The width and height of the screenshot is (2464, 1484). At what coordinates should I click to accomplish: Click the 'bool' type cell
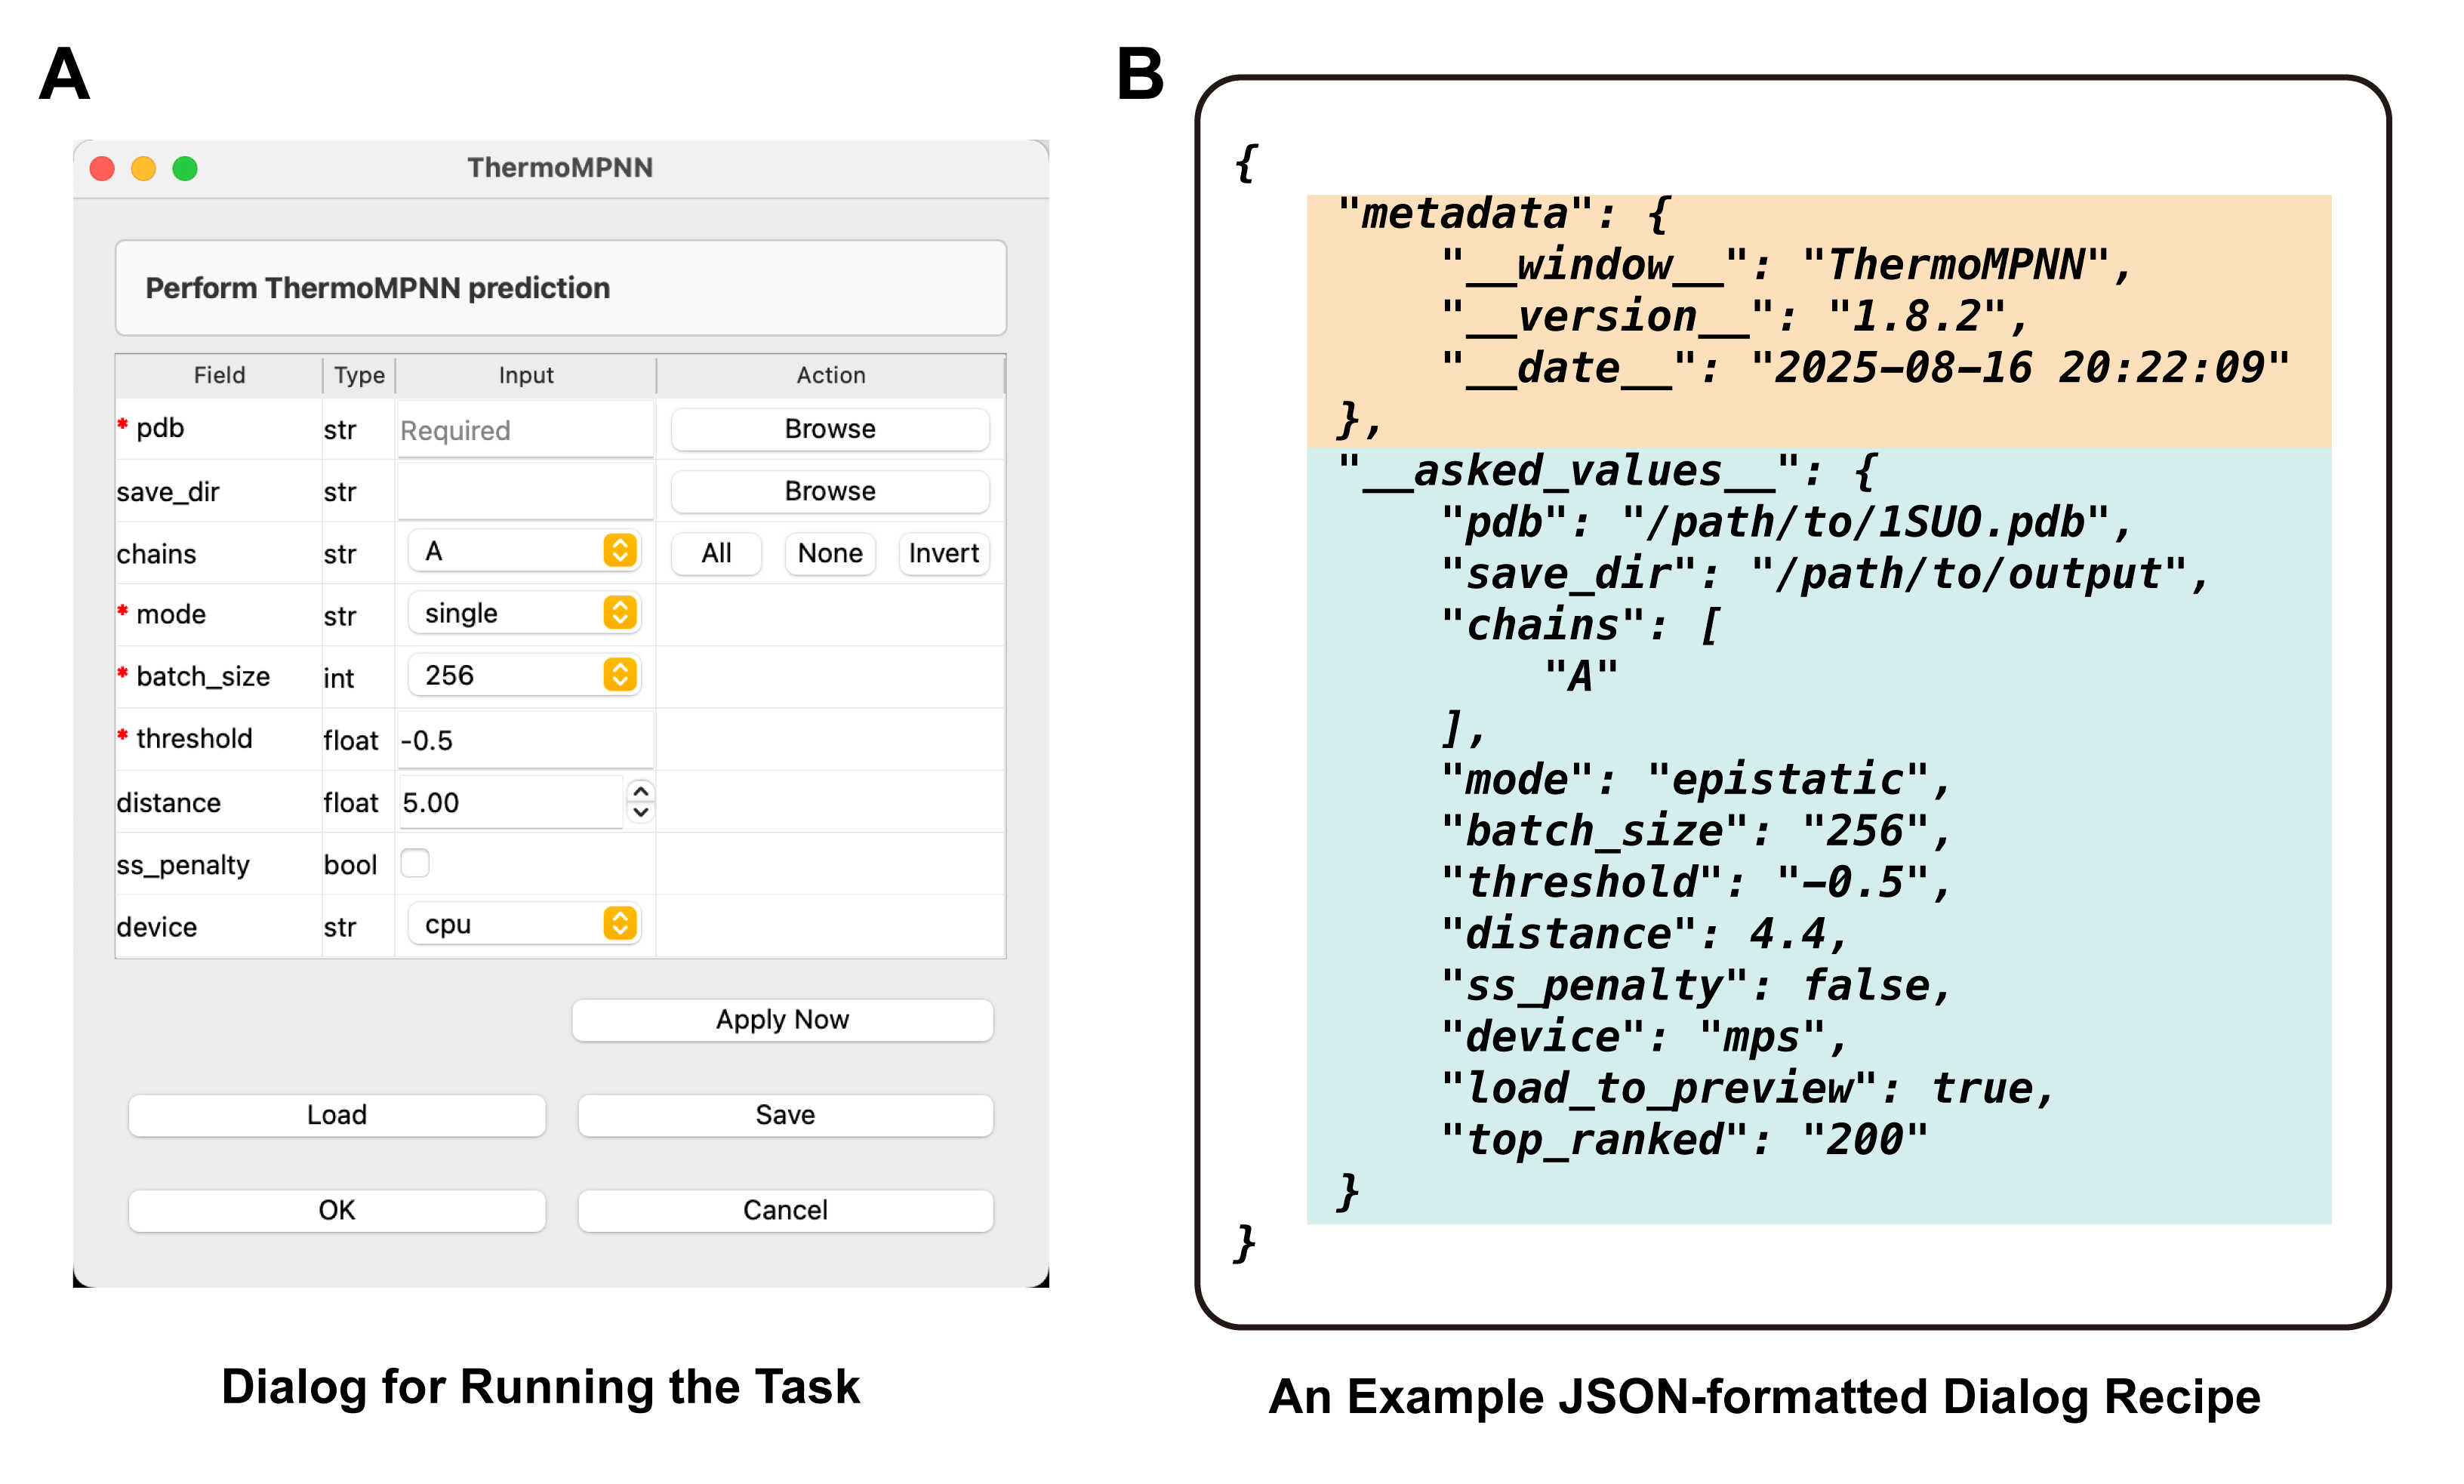click(x=350, y=865)
